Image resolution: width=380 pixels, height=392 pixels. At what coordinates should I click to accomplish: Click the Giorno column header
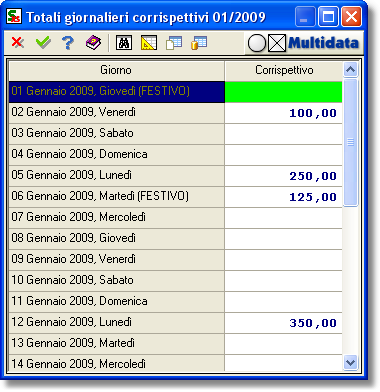116,70
